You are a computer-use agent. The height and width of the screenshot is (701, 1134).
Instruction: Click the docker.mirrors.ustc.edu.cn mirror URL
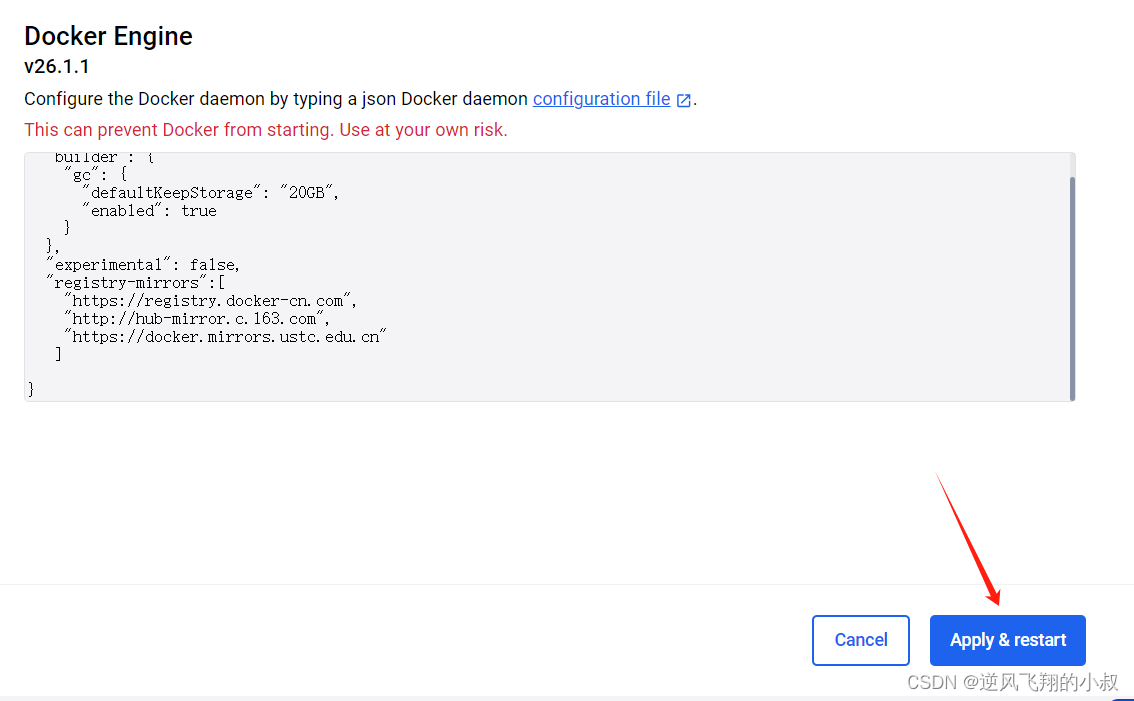(x=225, y=336)
